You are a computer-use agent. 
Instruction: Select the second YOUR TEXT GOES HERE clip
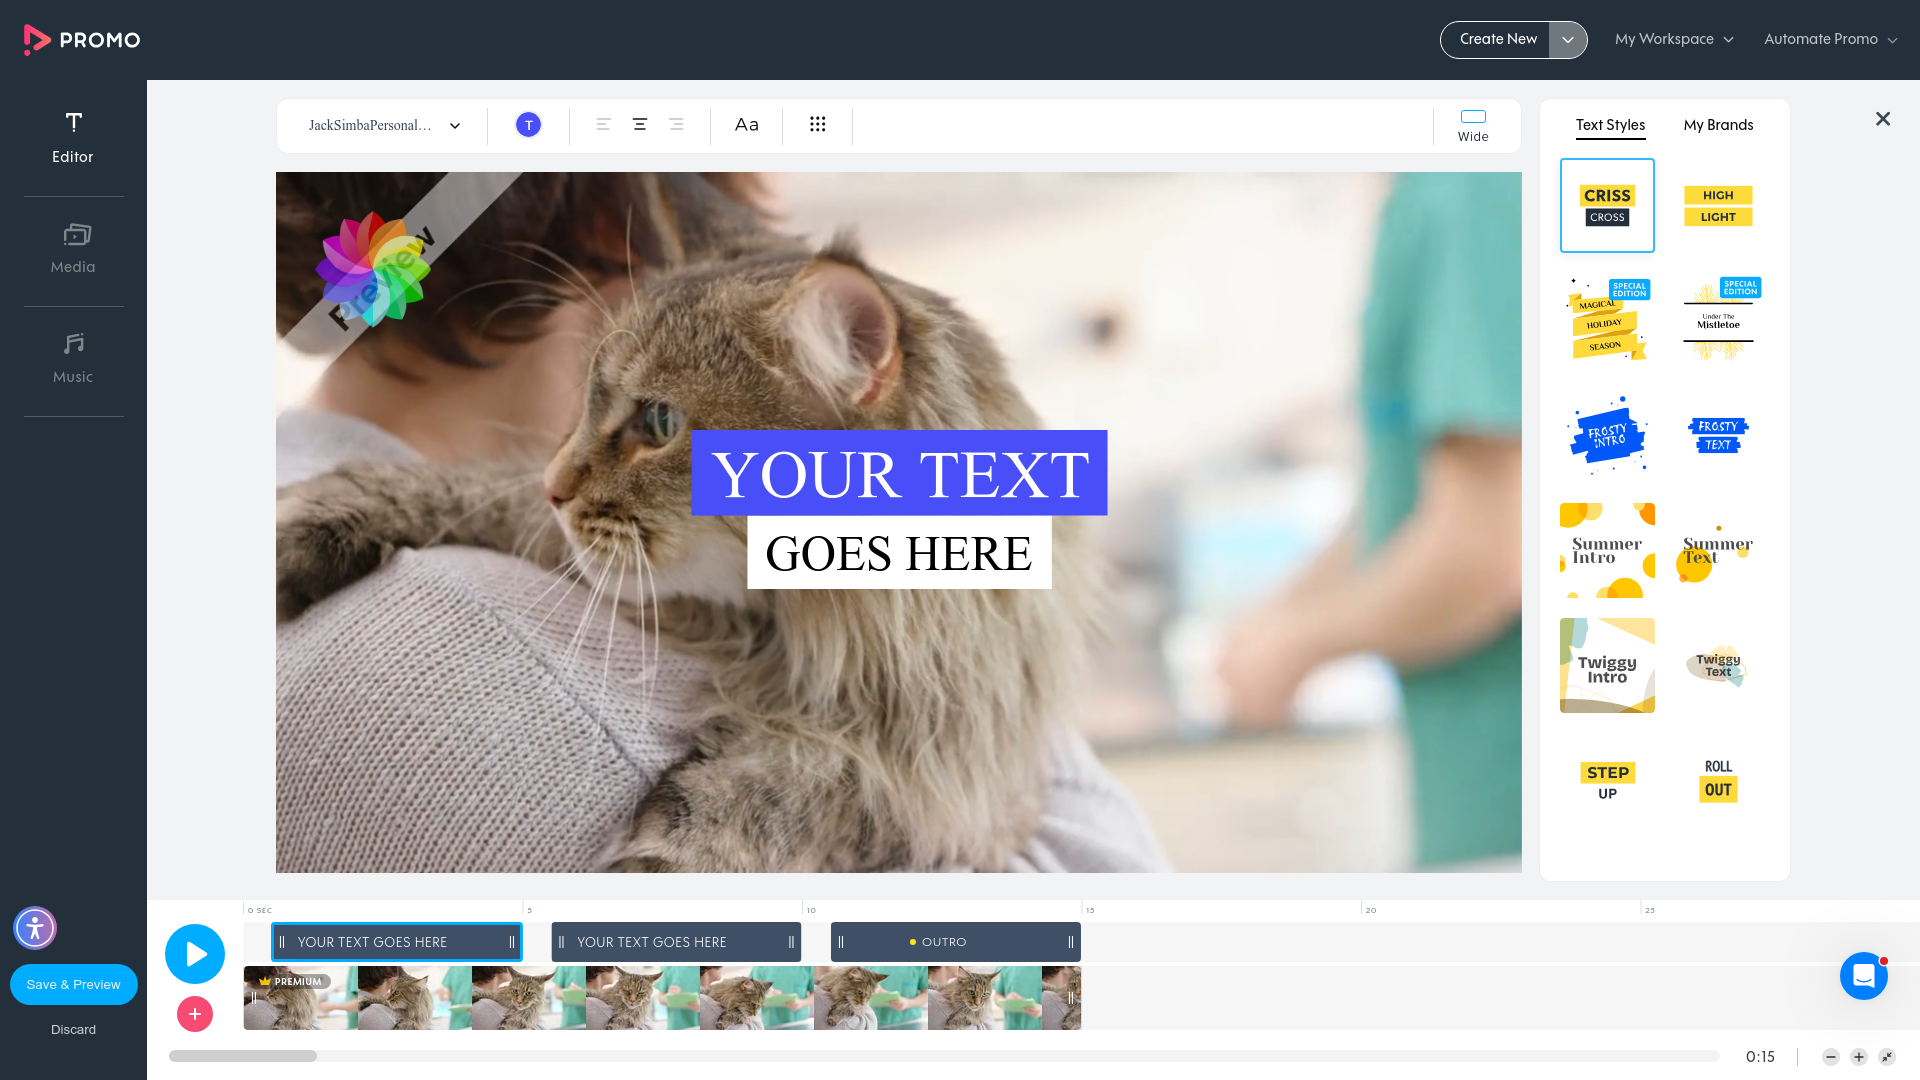tap(676, 942)
